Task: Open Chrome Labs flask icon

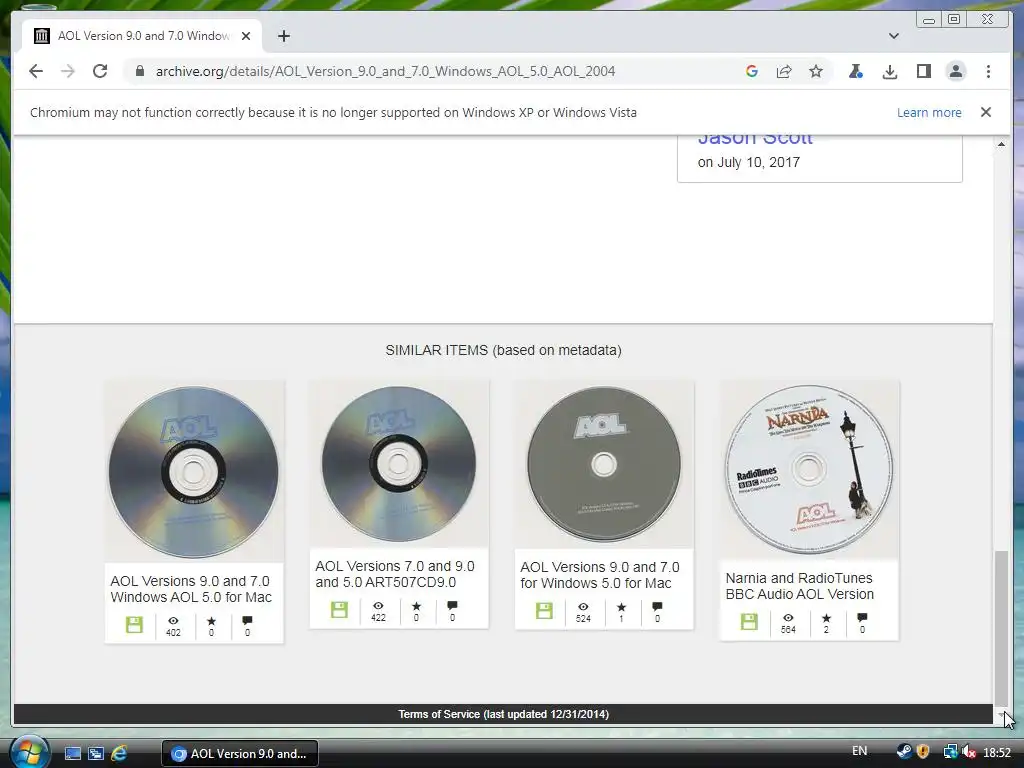Action: tap(856, 71)
